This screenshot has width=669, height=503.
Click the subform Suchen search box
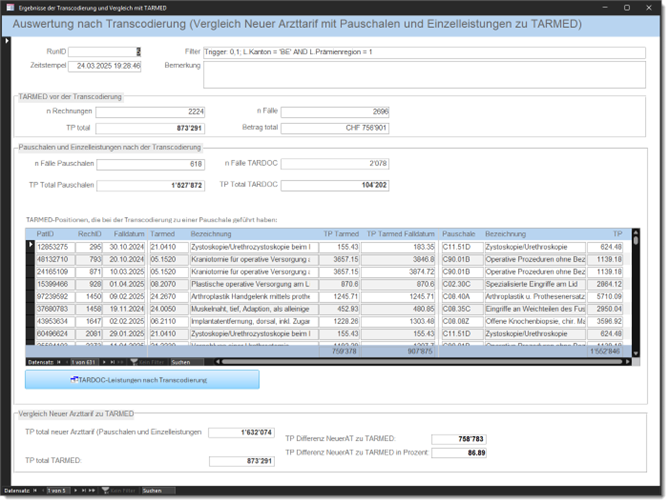(x=186, y=362)
